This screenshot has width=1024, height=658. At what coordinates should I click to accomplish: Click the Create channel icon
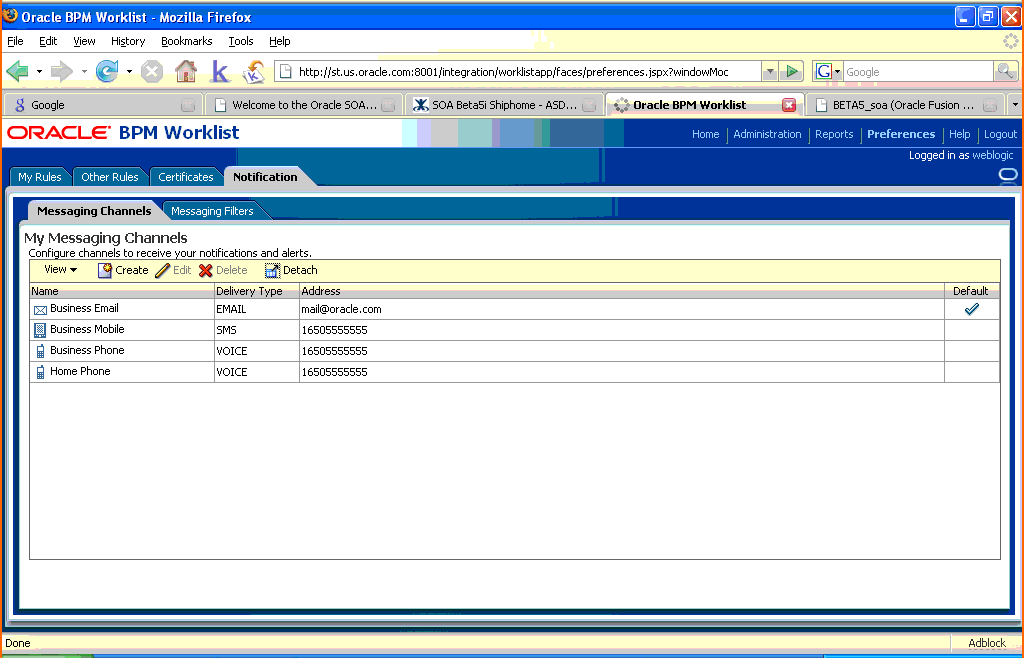pyautogui.click(x=104, y=270)
